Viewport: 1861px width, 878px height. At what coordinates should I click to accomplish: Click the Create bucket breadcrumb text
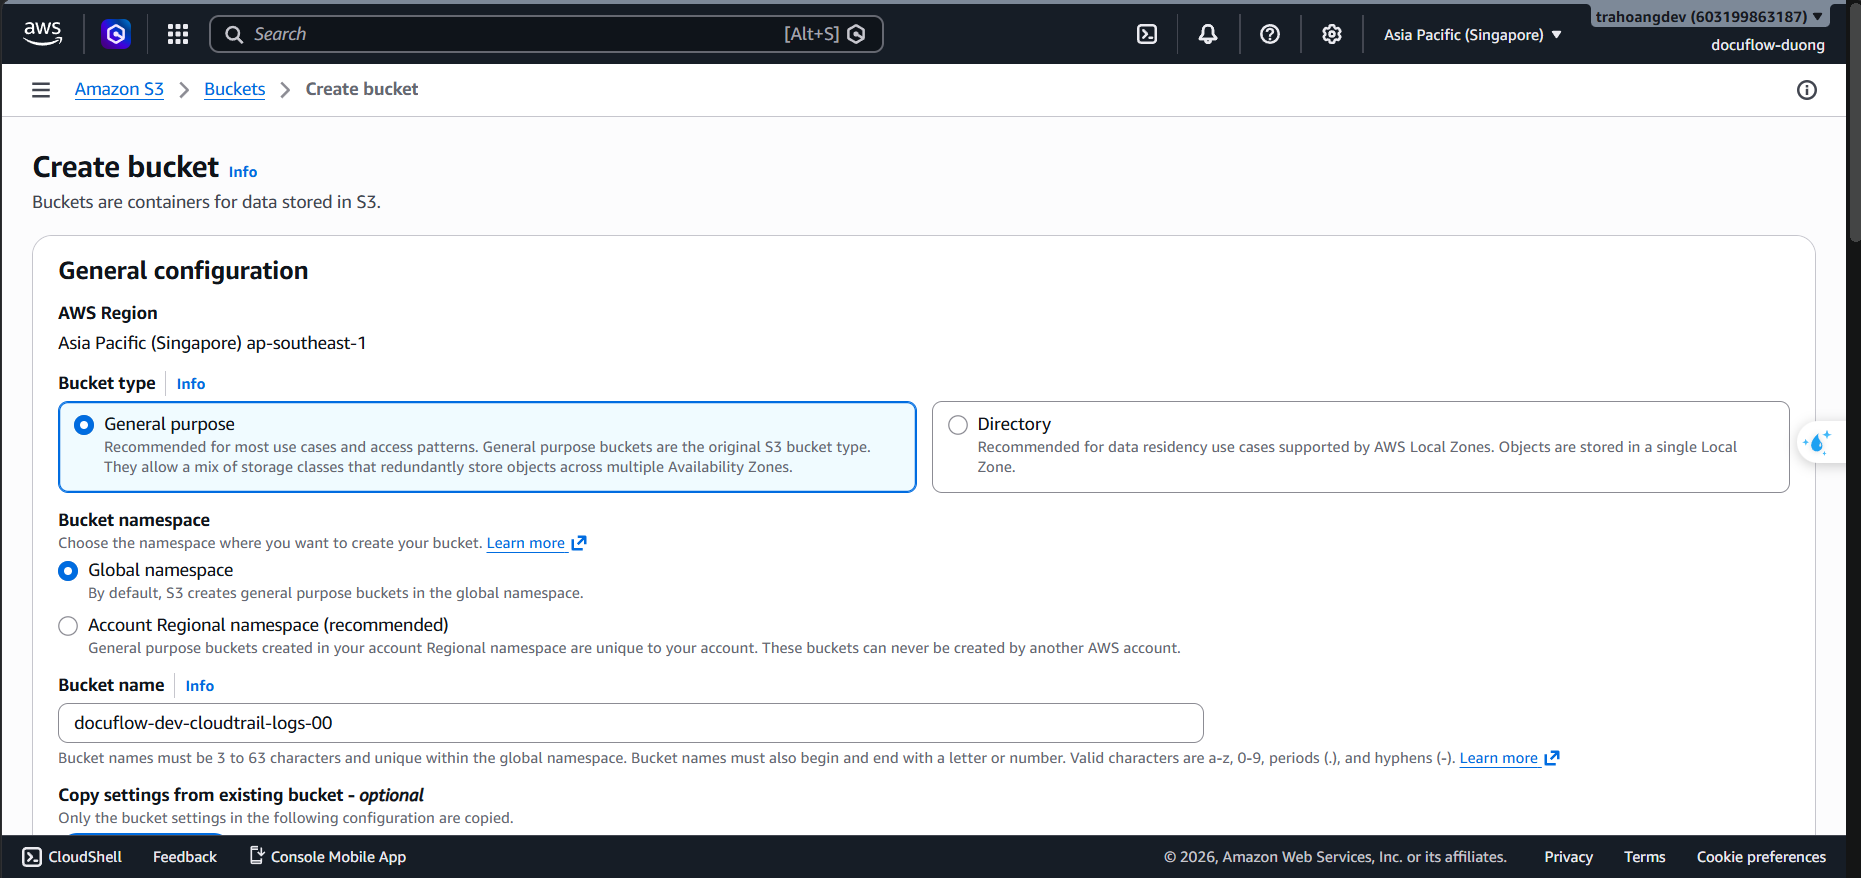point(362,89)
